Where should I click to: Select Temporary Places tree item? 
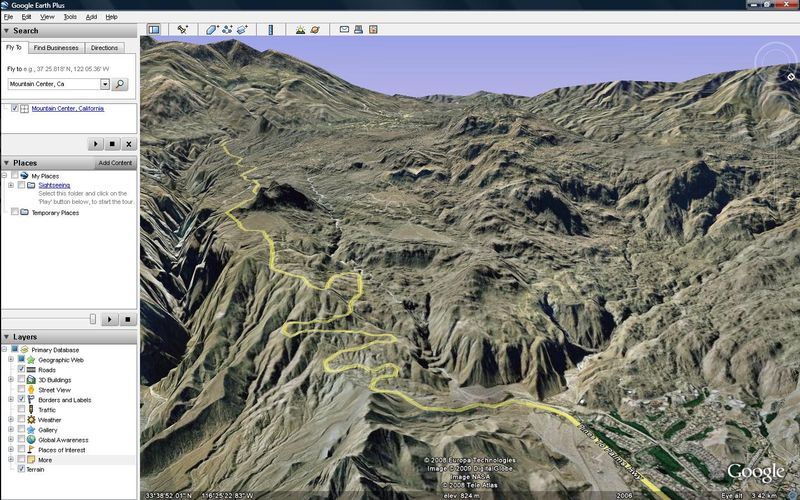point(55,212)
